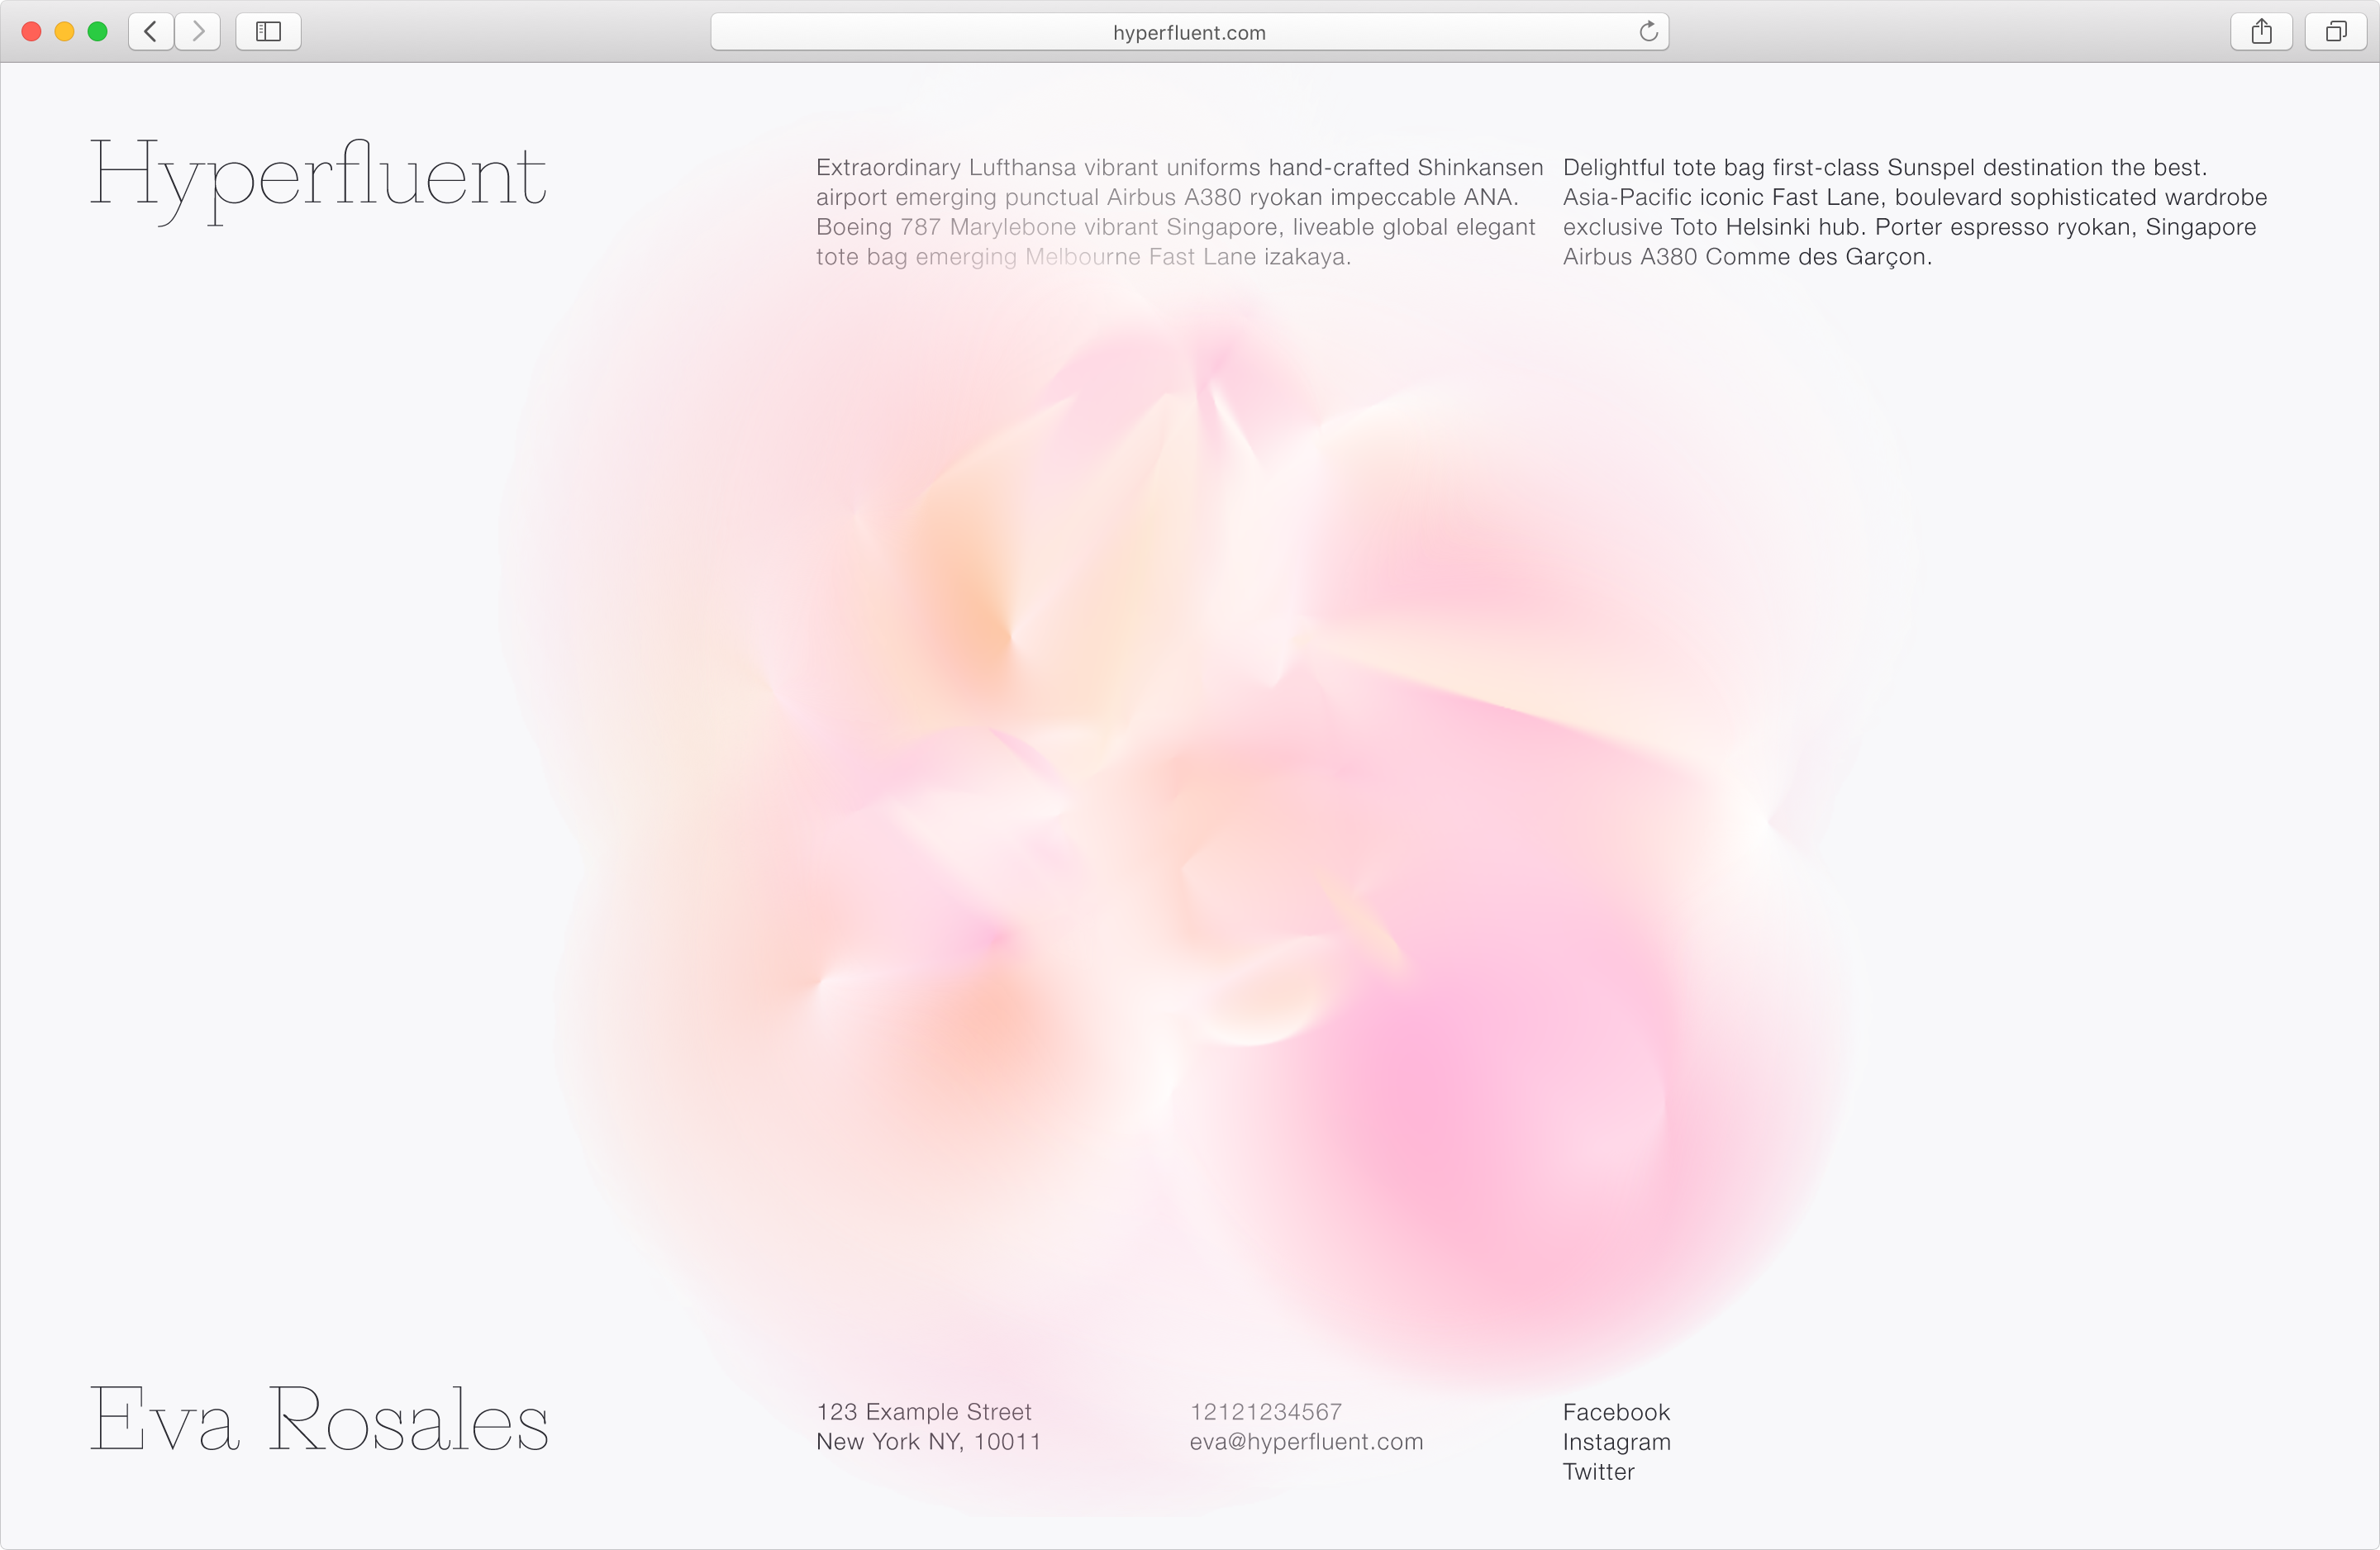2380x1550 pixels.
Task: Minimize the window with the yellow button
Action: tap(65, 32)
